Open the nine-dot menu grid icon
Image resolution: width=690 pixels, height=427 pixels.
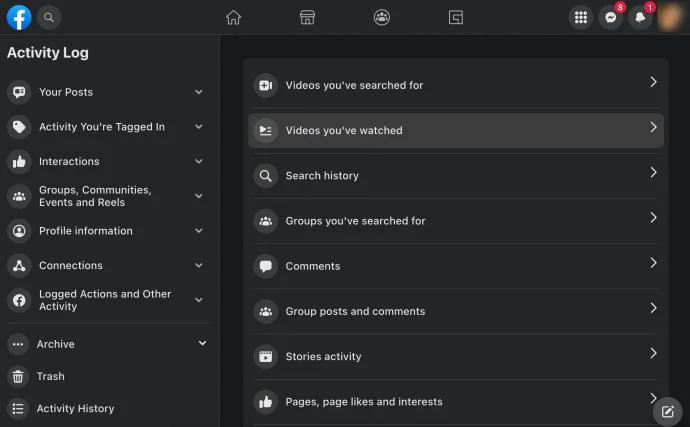coord(581,18)
